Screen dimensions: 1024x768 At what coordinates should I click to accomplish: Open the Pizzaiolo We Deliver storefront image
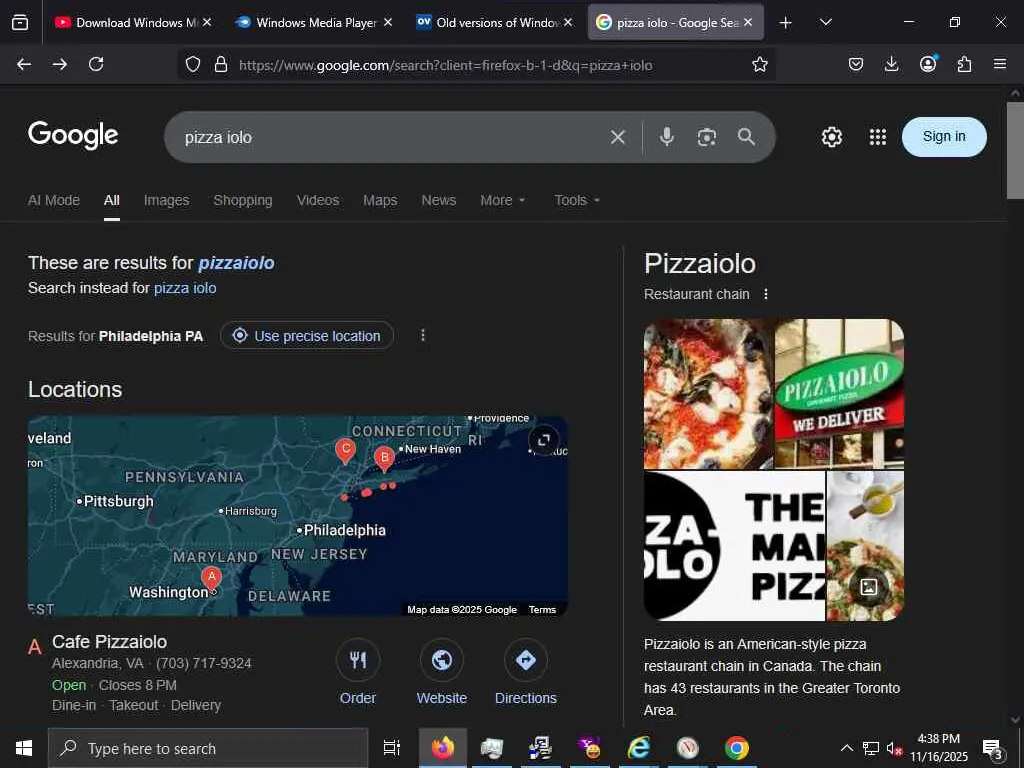pos(839,394)
